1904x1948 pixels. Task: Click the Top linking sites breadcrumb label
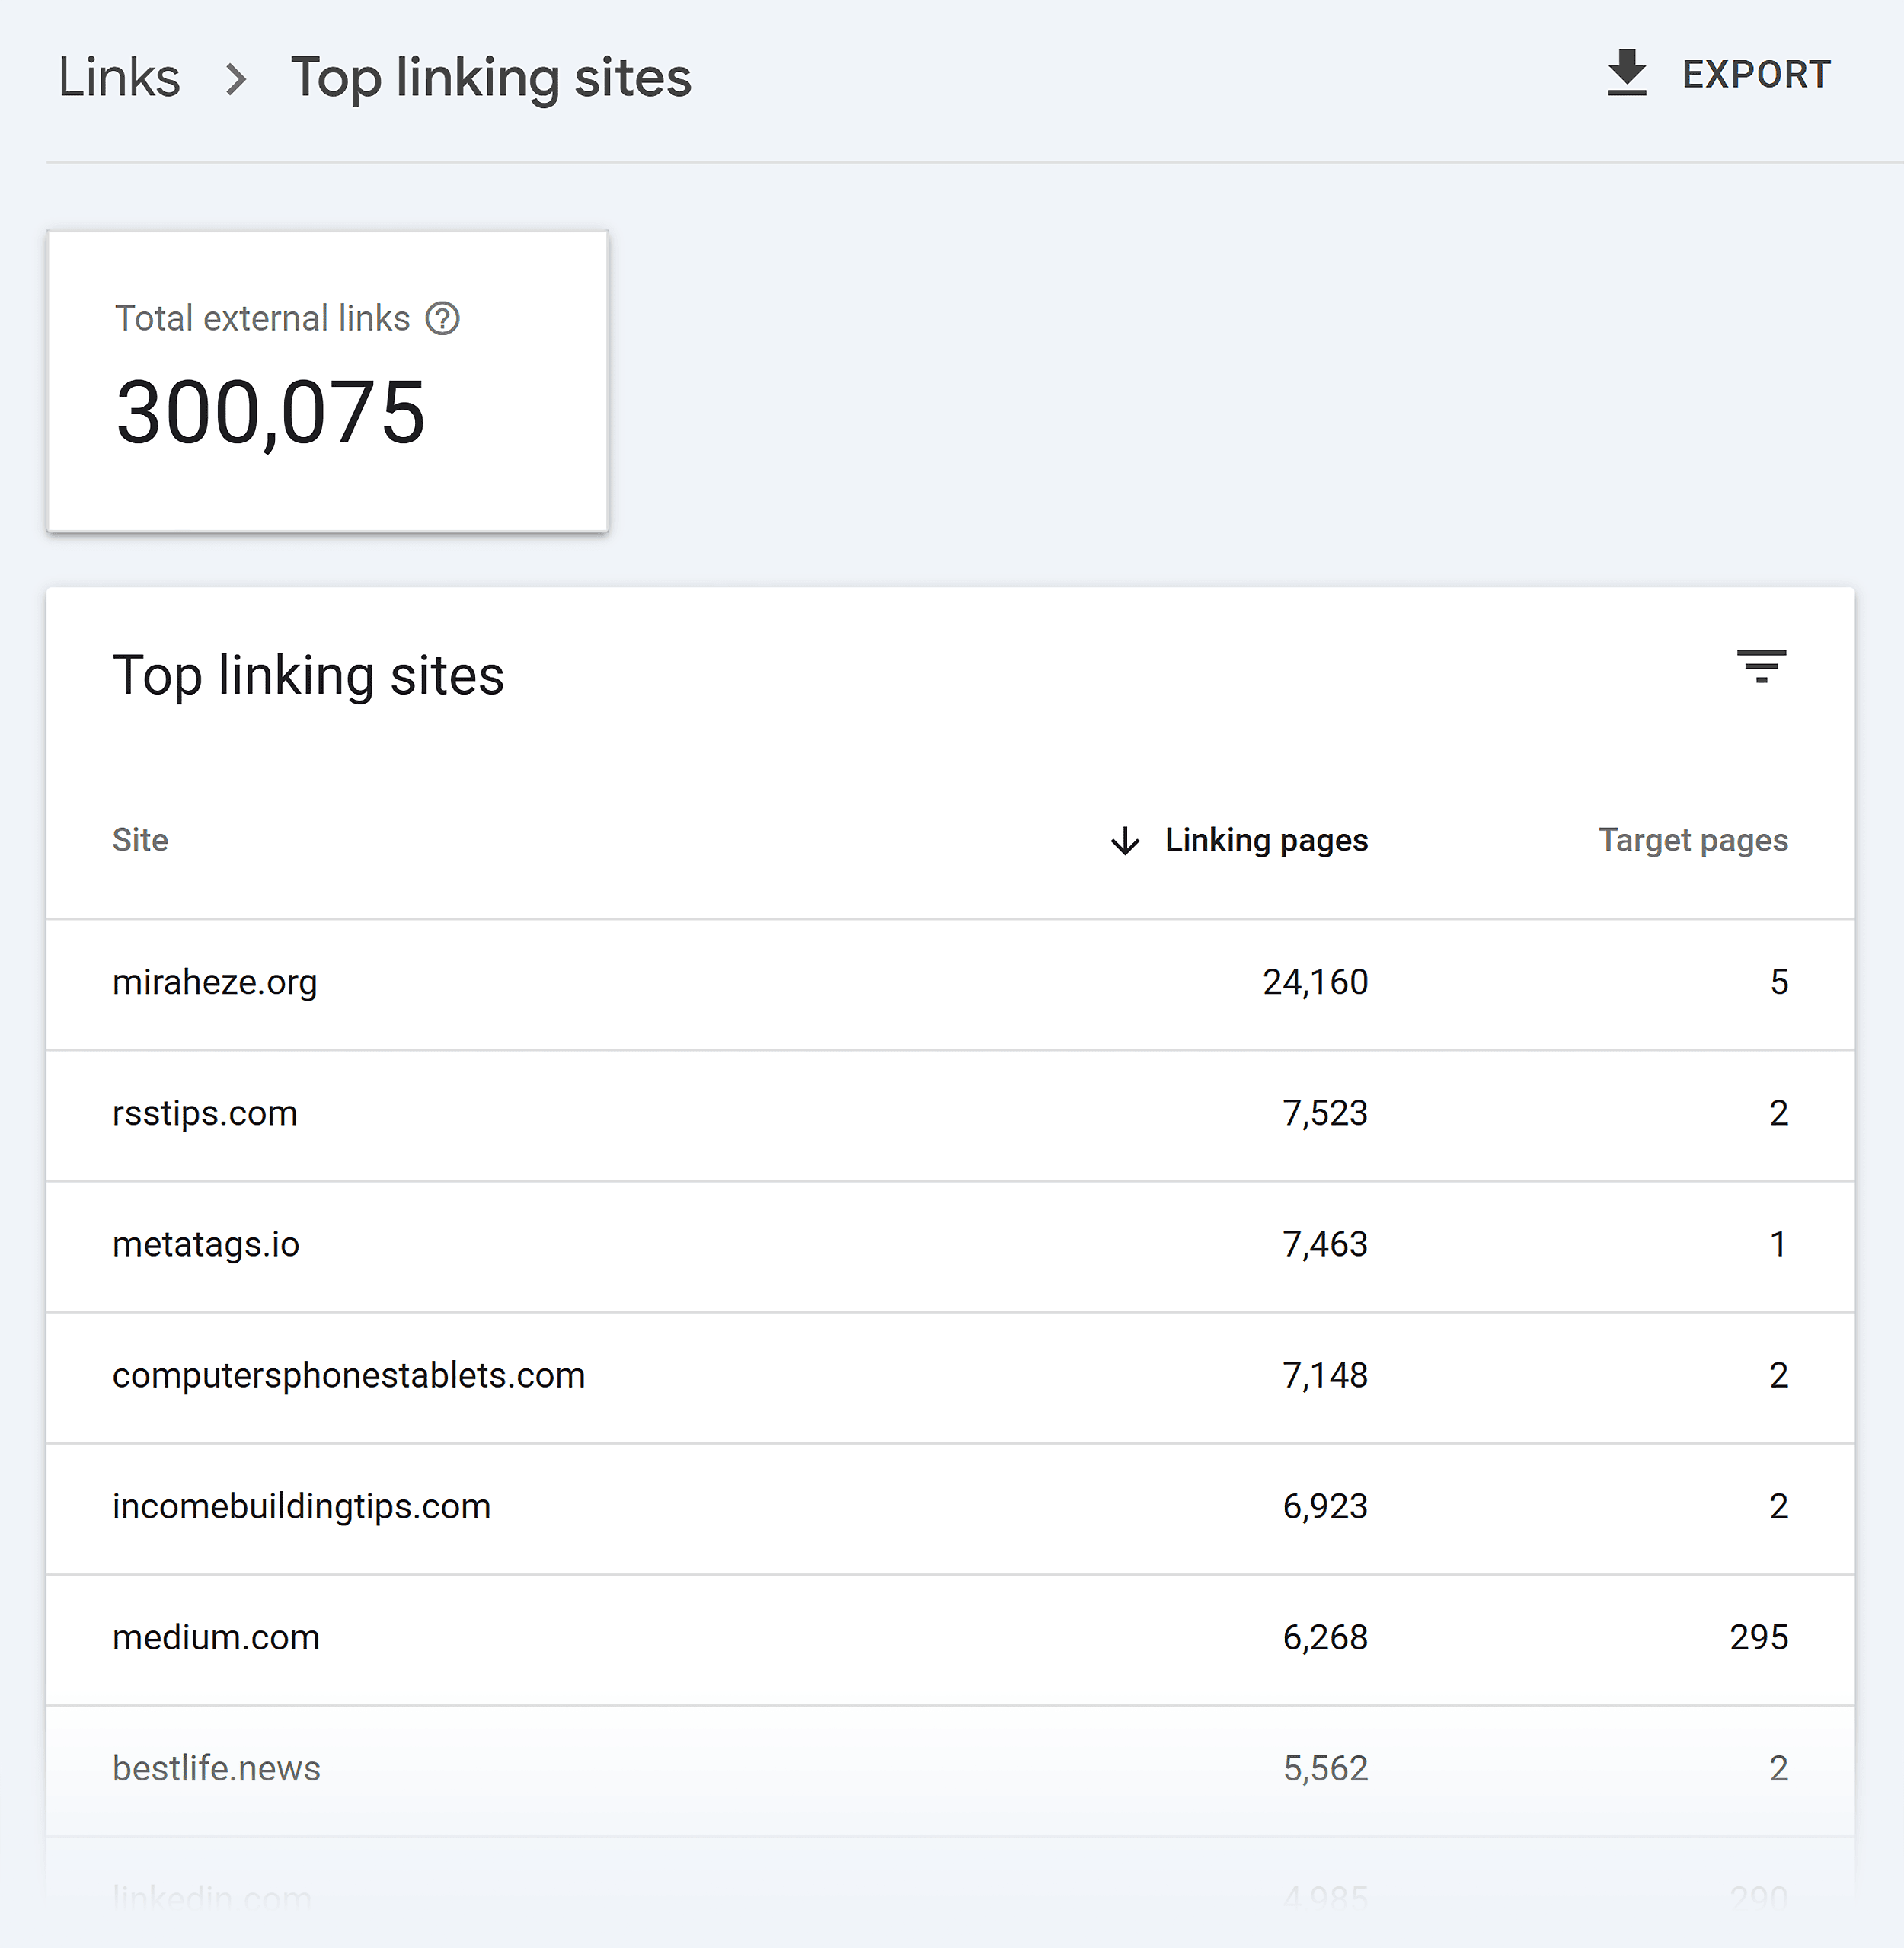[x=491, y=78]
